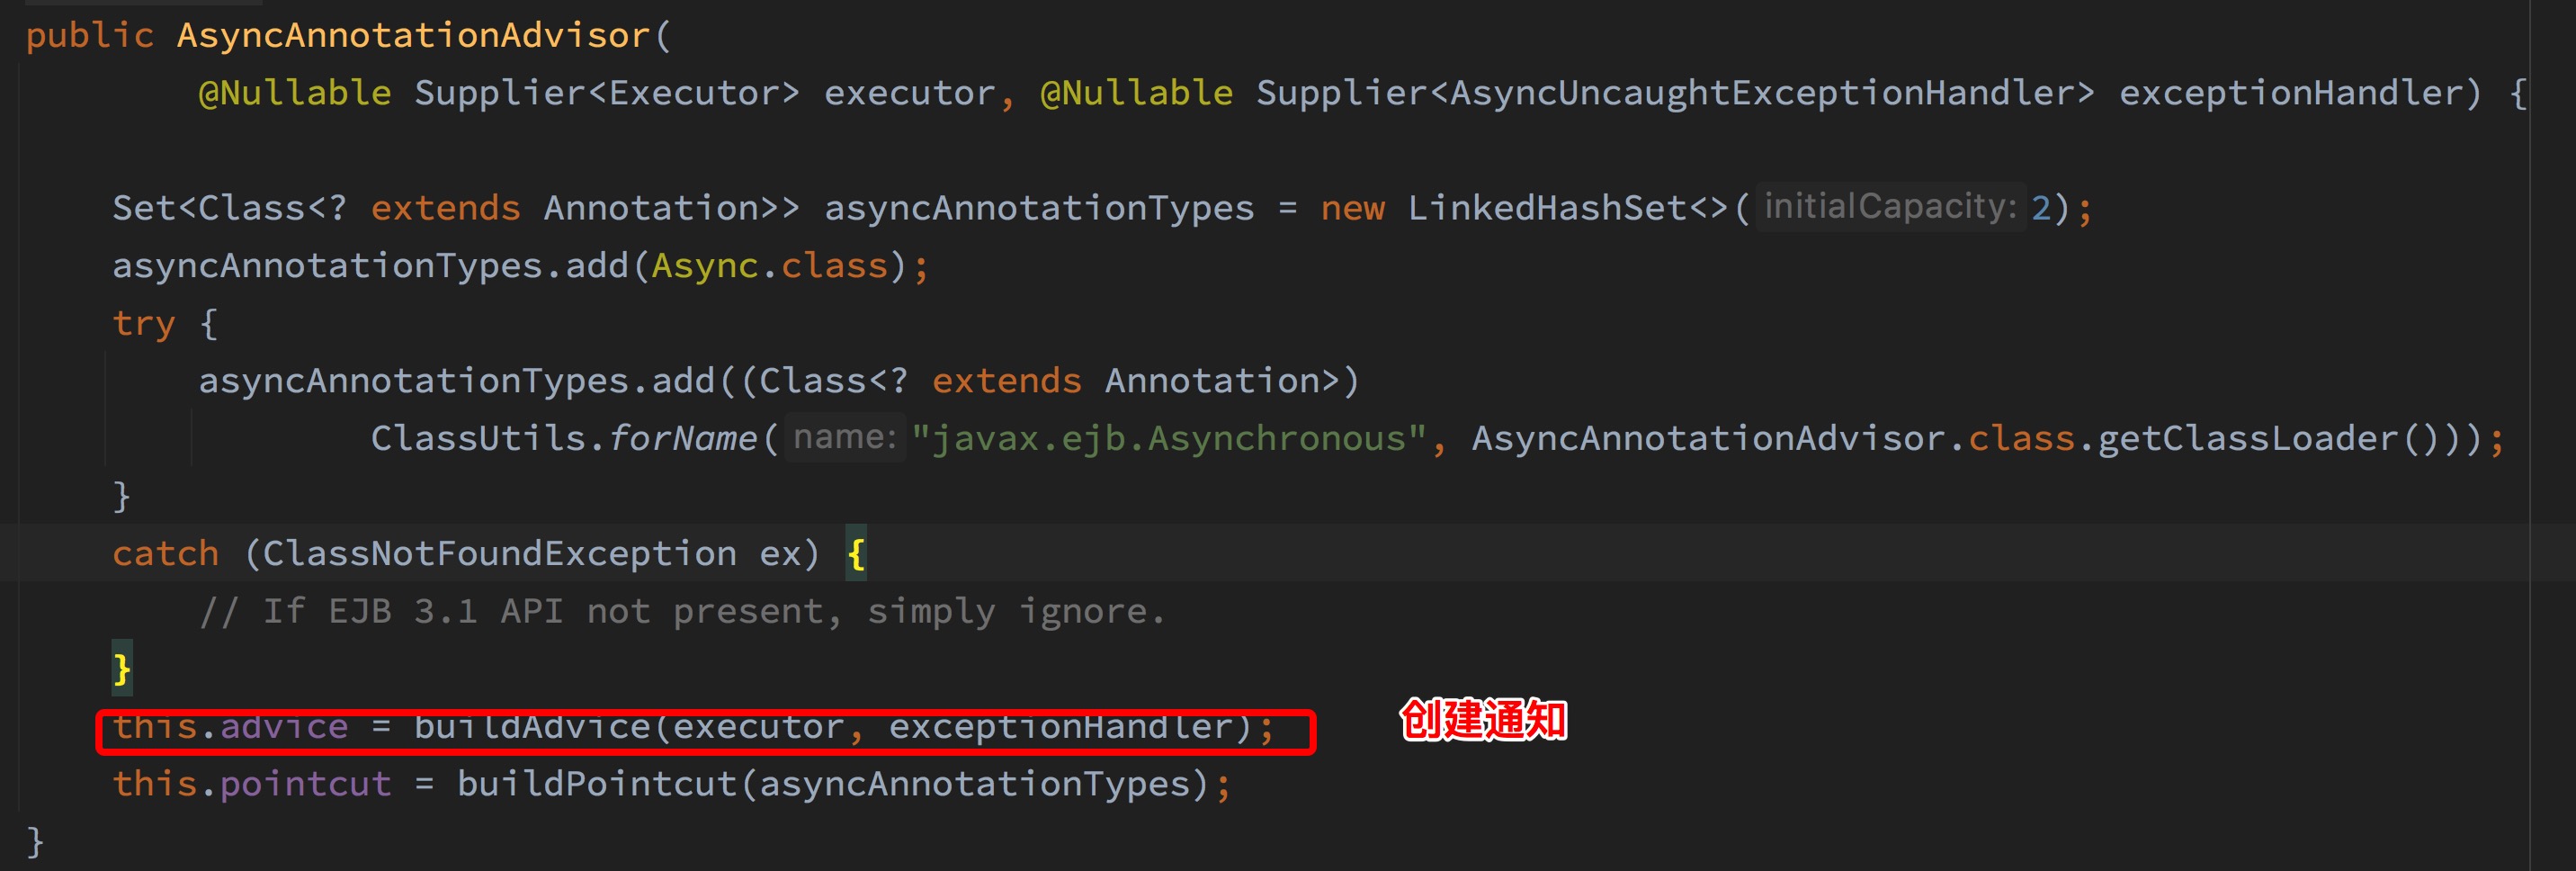
Task: Click the EJB 3.1 API comment line
Action: point(682,611)
